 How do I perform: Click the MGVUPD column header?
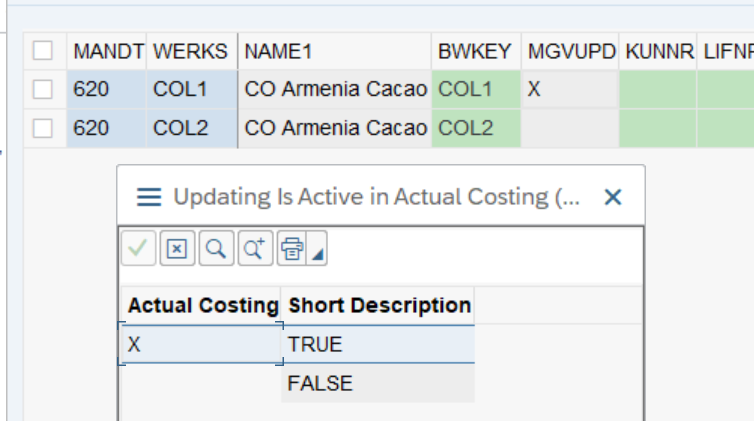pos(570,51)
